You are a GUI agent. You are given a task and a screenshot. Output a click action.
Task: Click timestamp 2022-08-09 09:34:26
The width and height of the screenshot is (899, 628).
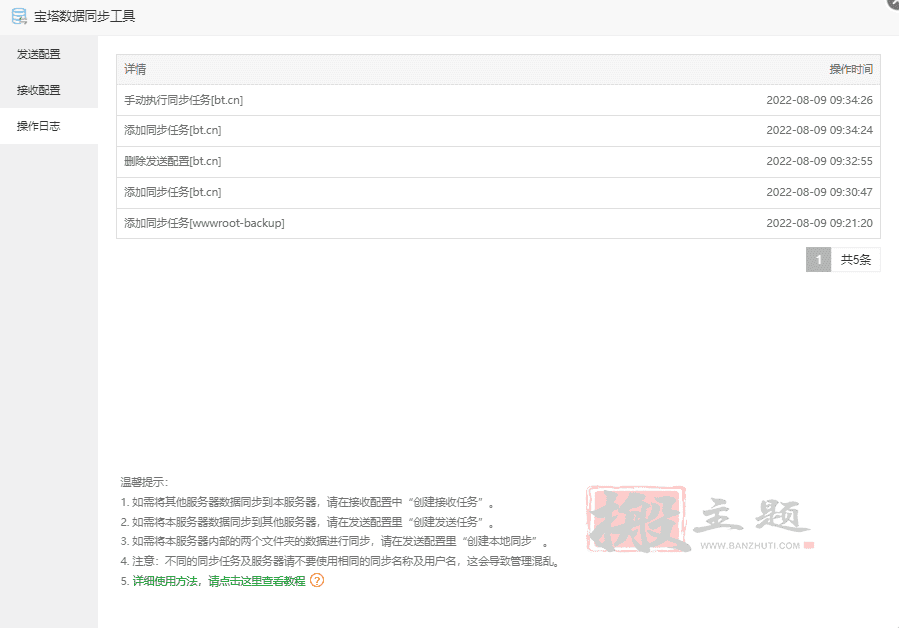819,100
